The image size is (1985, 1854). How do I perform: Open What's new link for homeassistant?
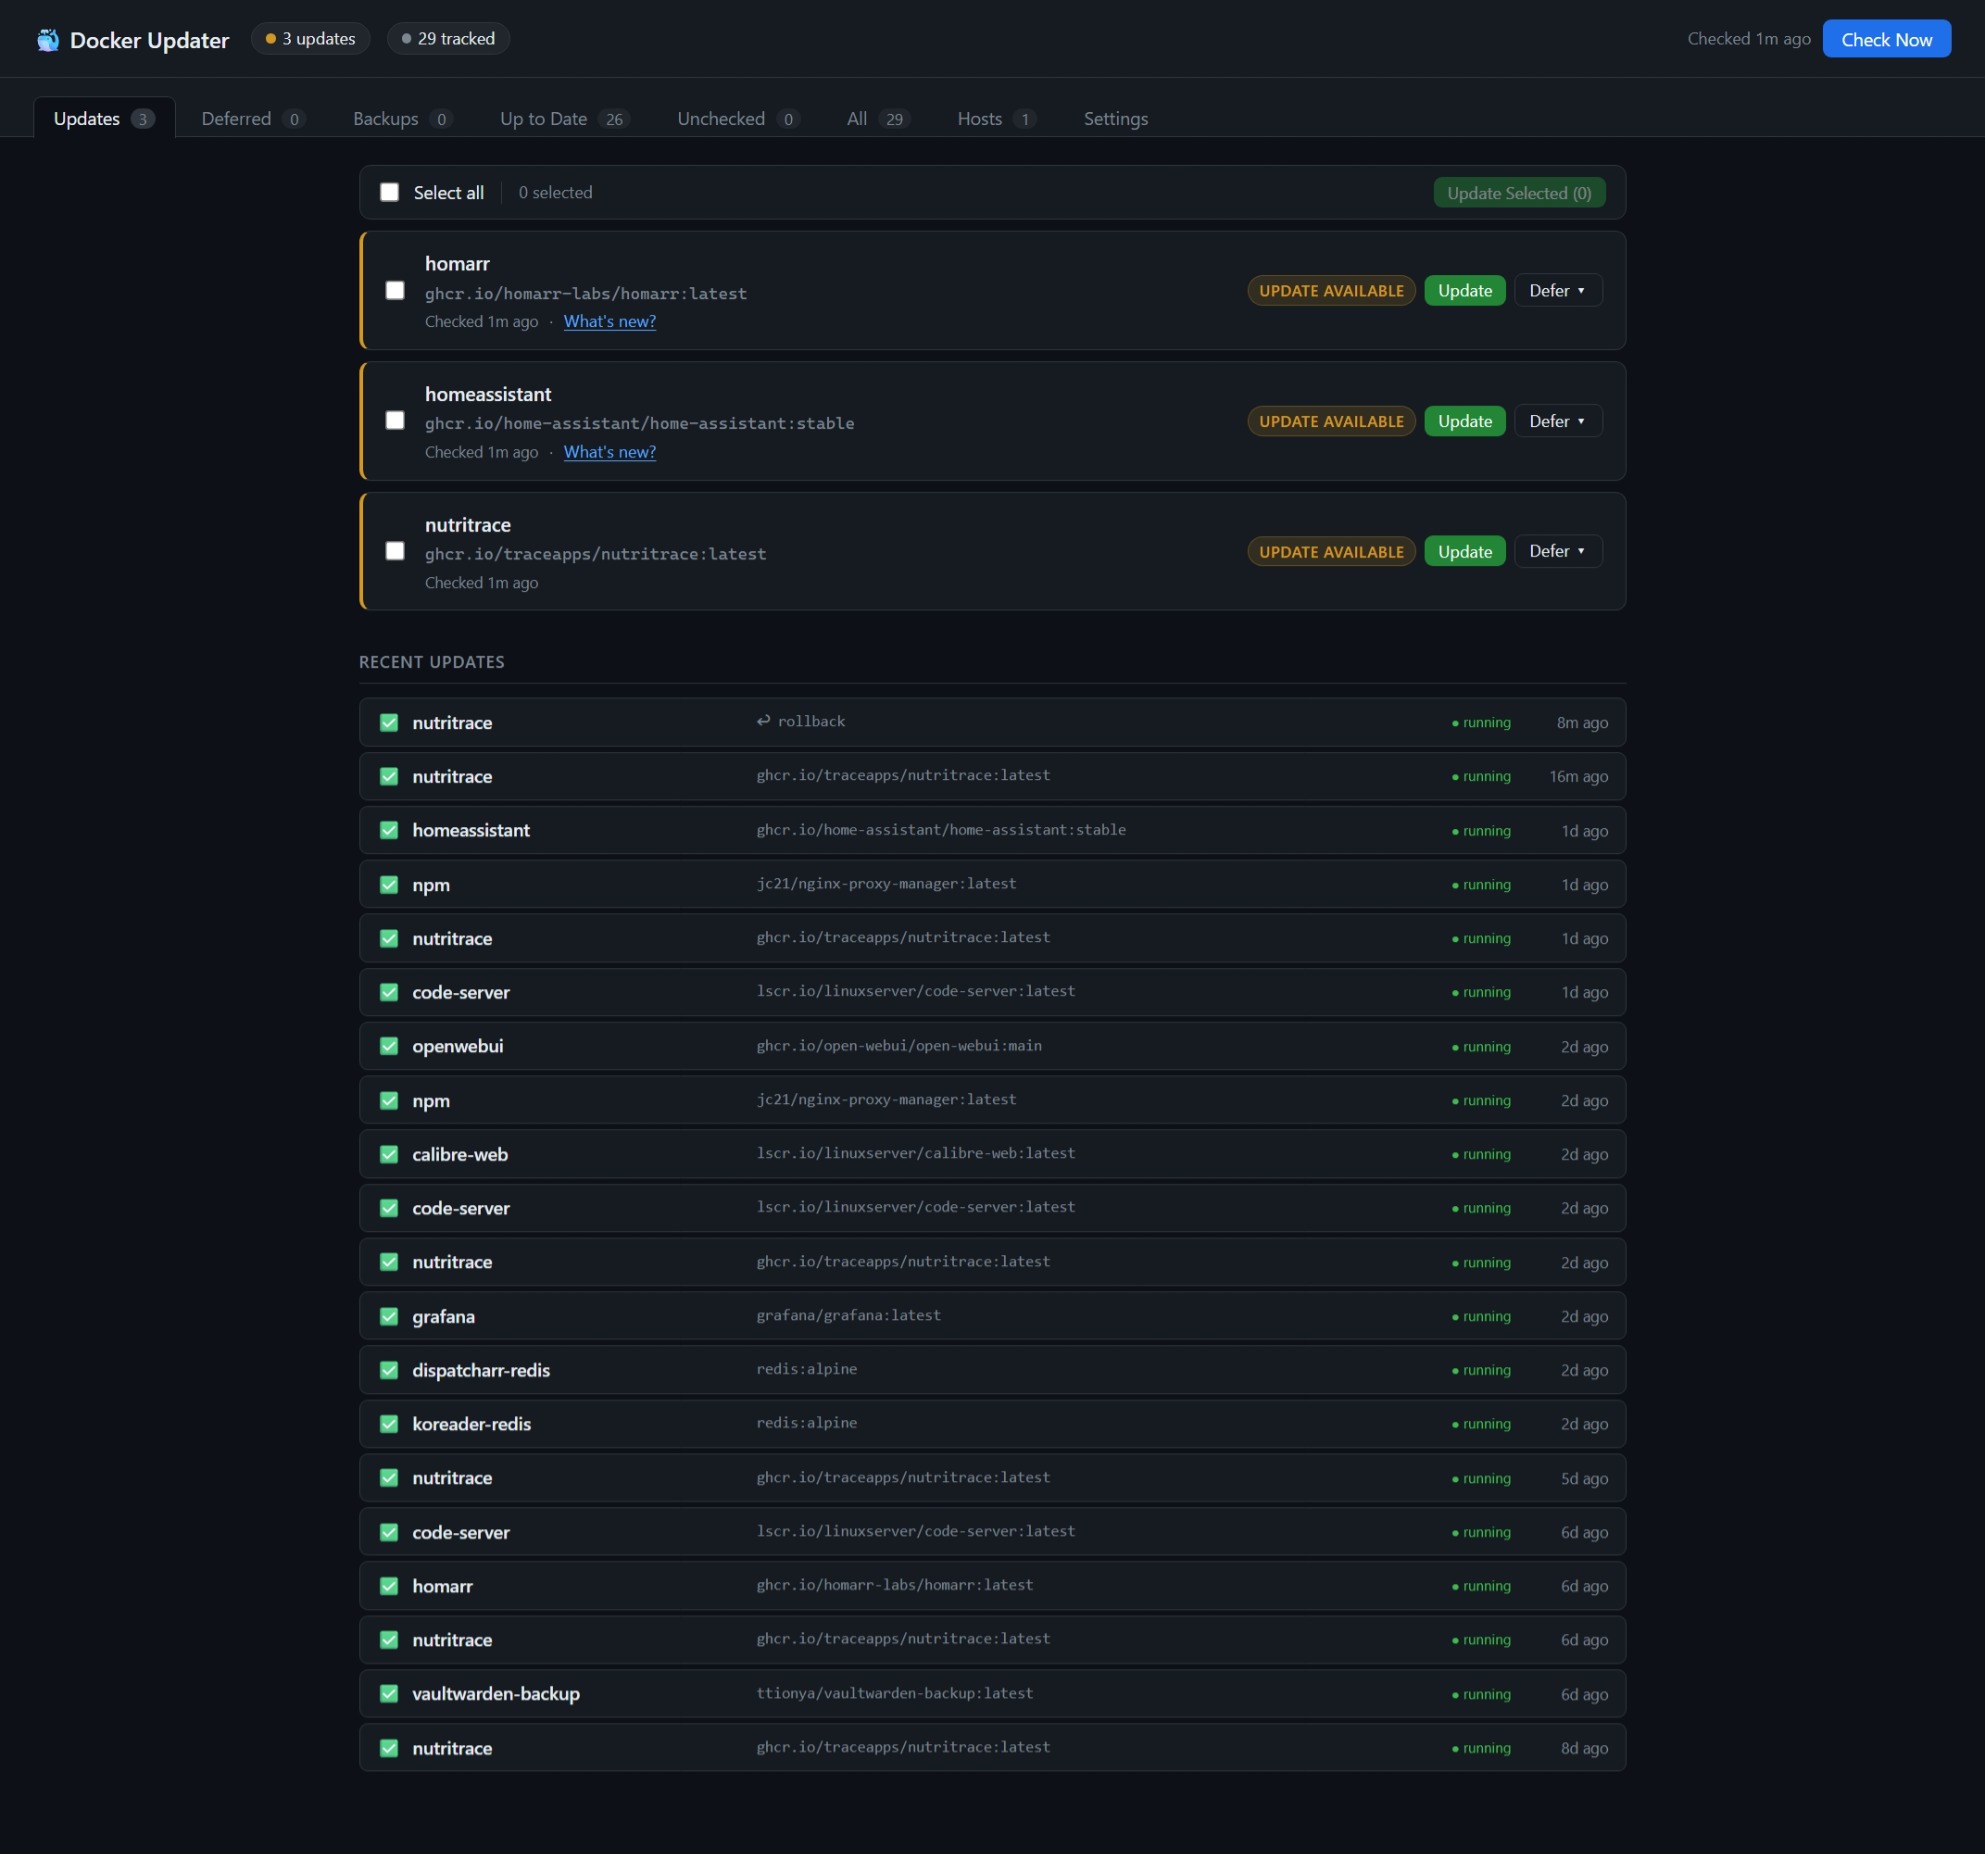click(610, 452)
